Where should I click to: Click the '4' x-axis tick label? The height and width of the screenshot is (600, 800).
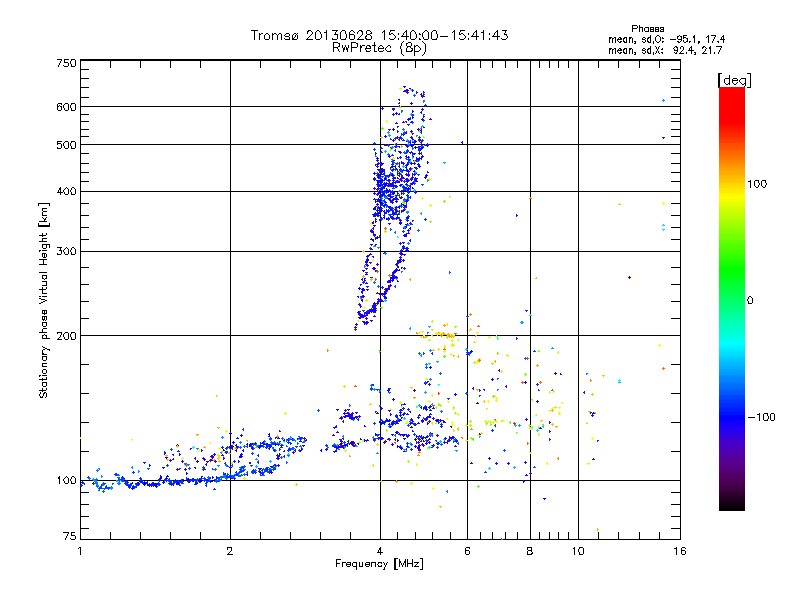[380, 551]
